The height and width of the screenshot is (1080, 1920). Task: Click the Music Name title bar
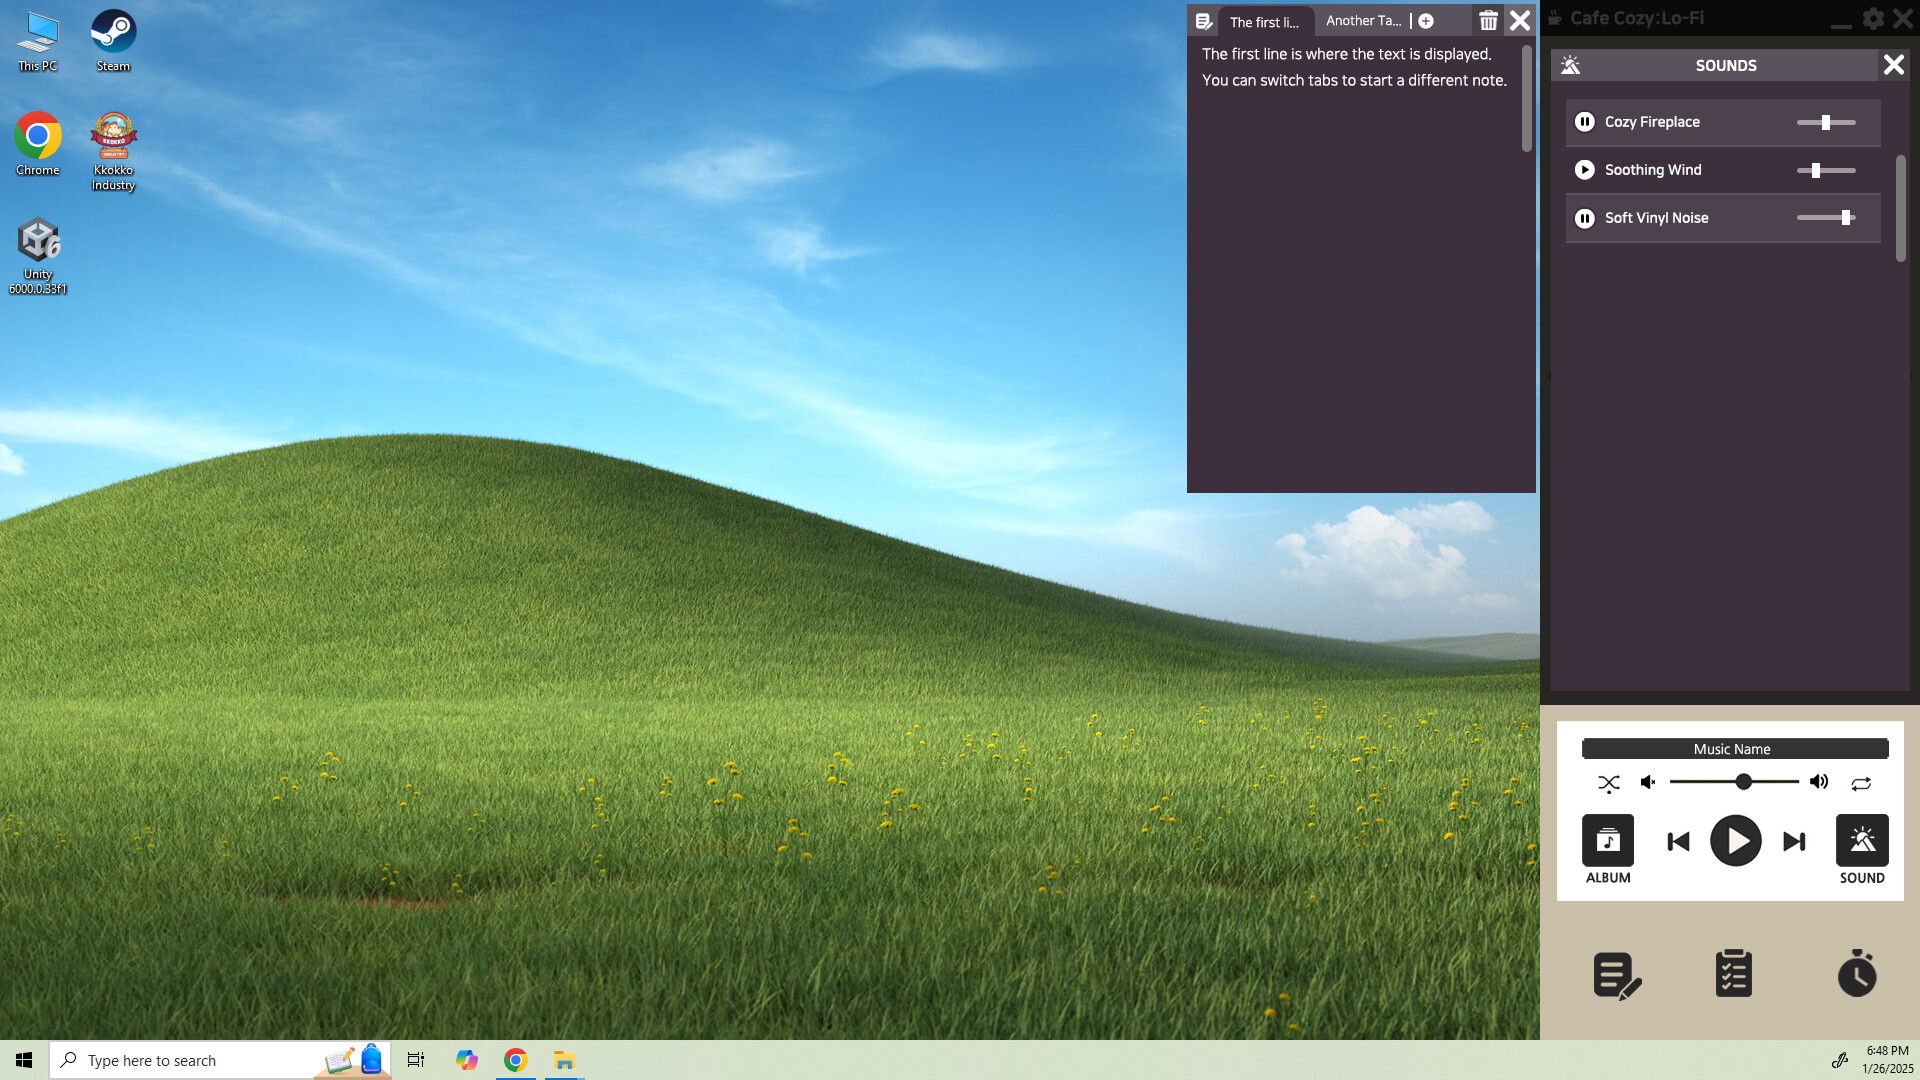click(x=1734, y=749)
